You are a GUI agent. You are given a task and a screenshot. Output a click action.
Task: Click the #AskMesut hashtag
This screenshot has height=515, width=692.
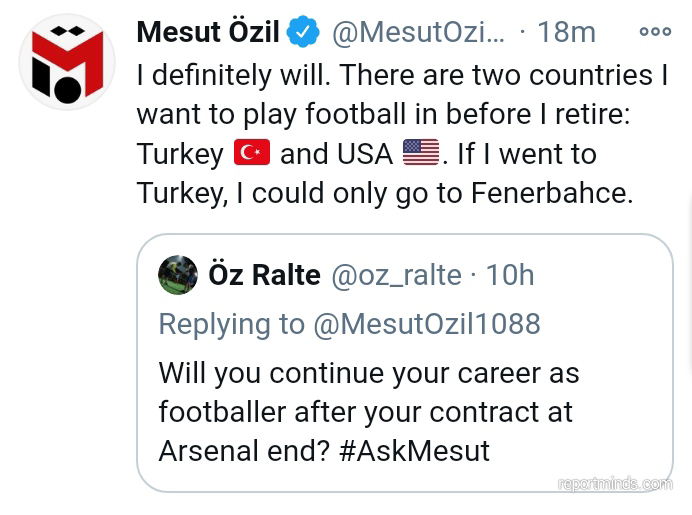click(413, 450)
